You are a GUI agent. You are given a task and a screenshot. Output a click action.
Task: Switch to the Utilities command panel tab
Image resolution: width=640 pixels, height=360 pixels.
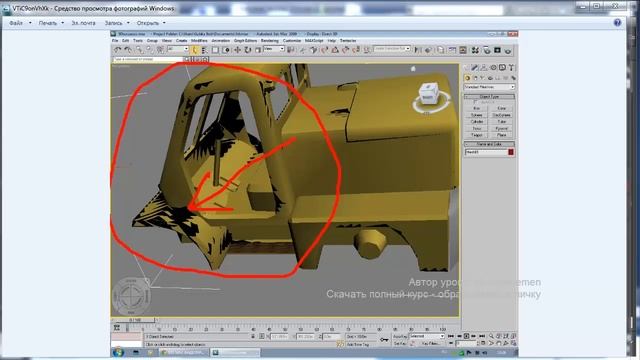coord(511,67)
